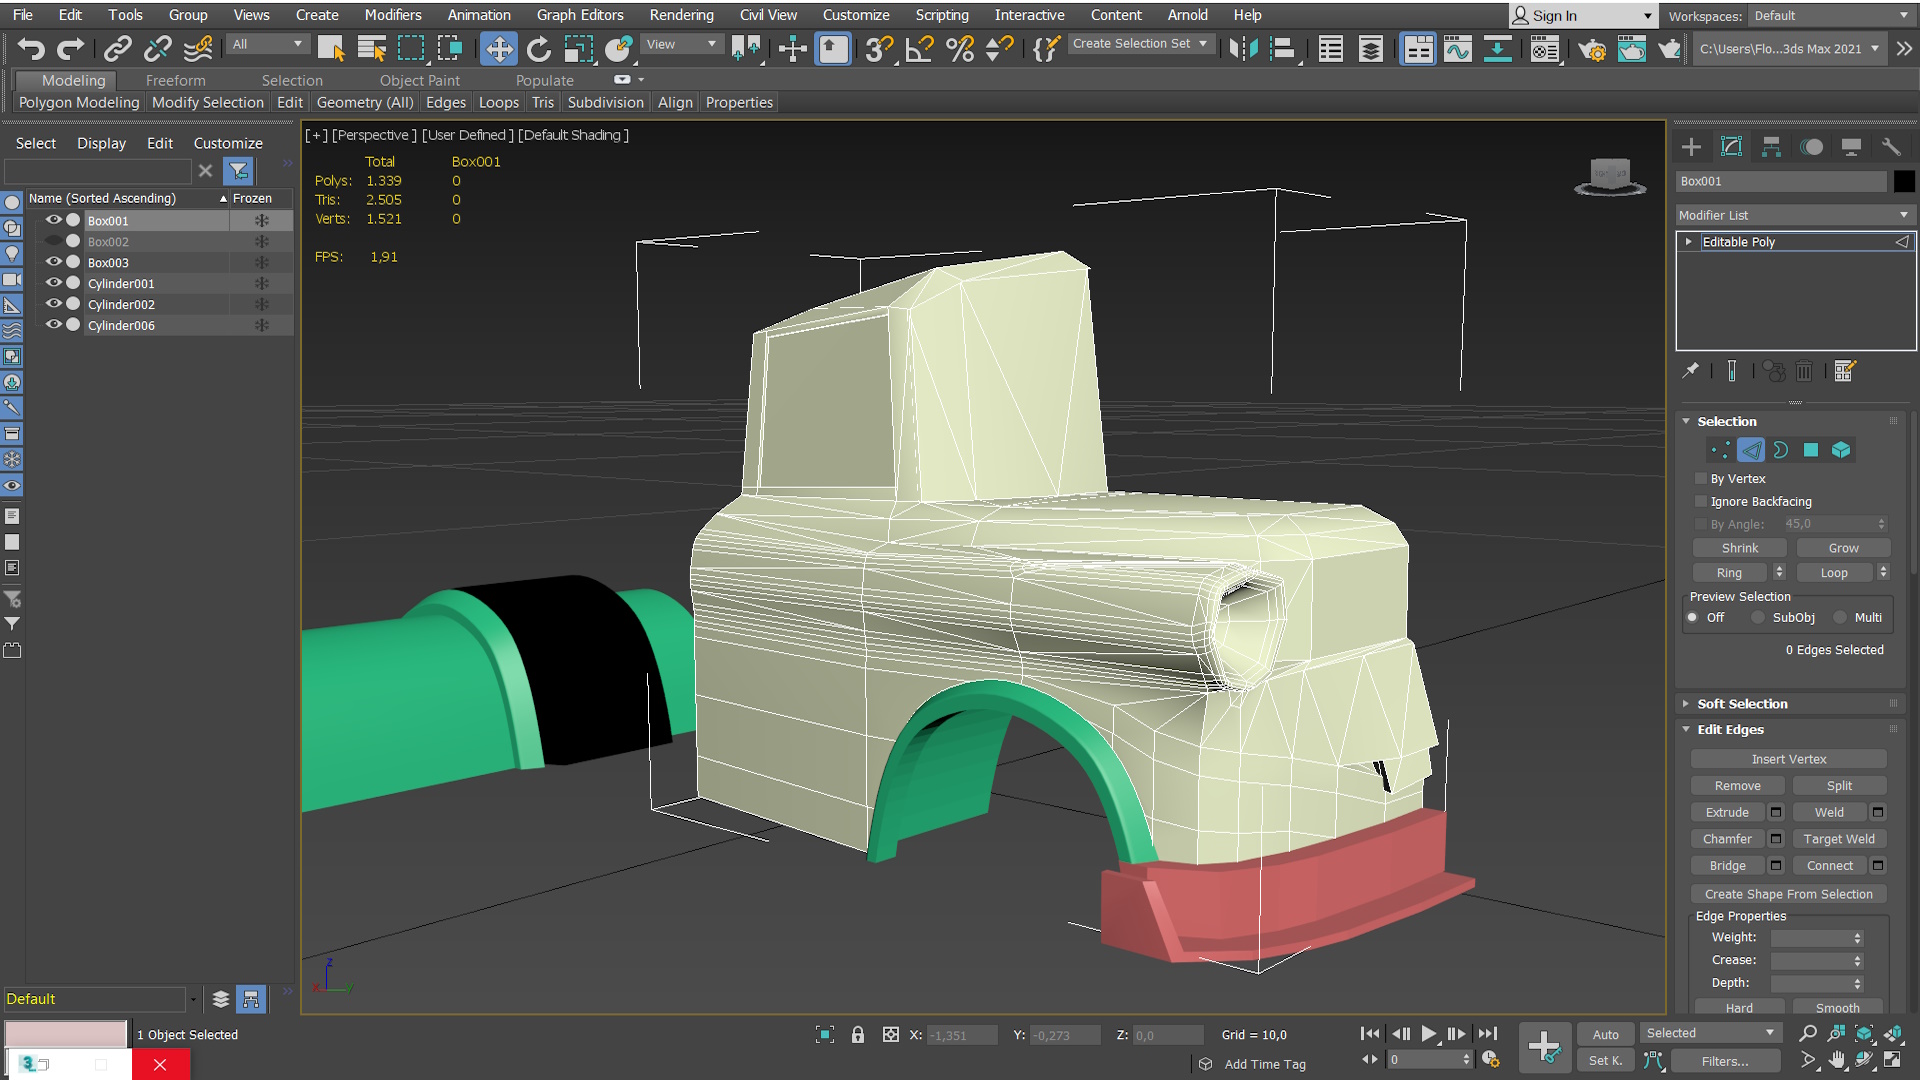Click the Undo arrow icon
1920x1080 pixels.
[31, 49]
